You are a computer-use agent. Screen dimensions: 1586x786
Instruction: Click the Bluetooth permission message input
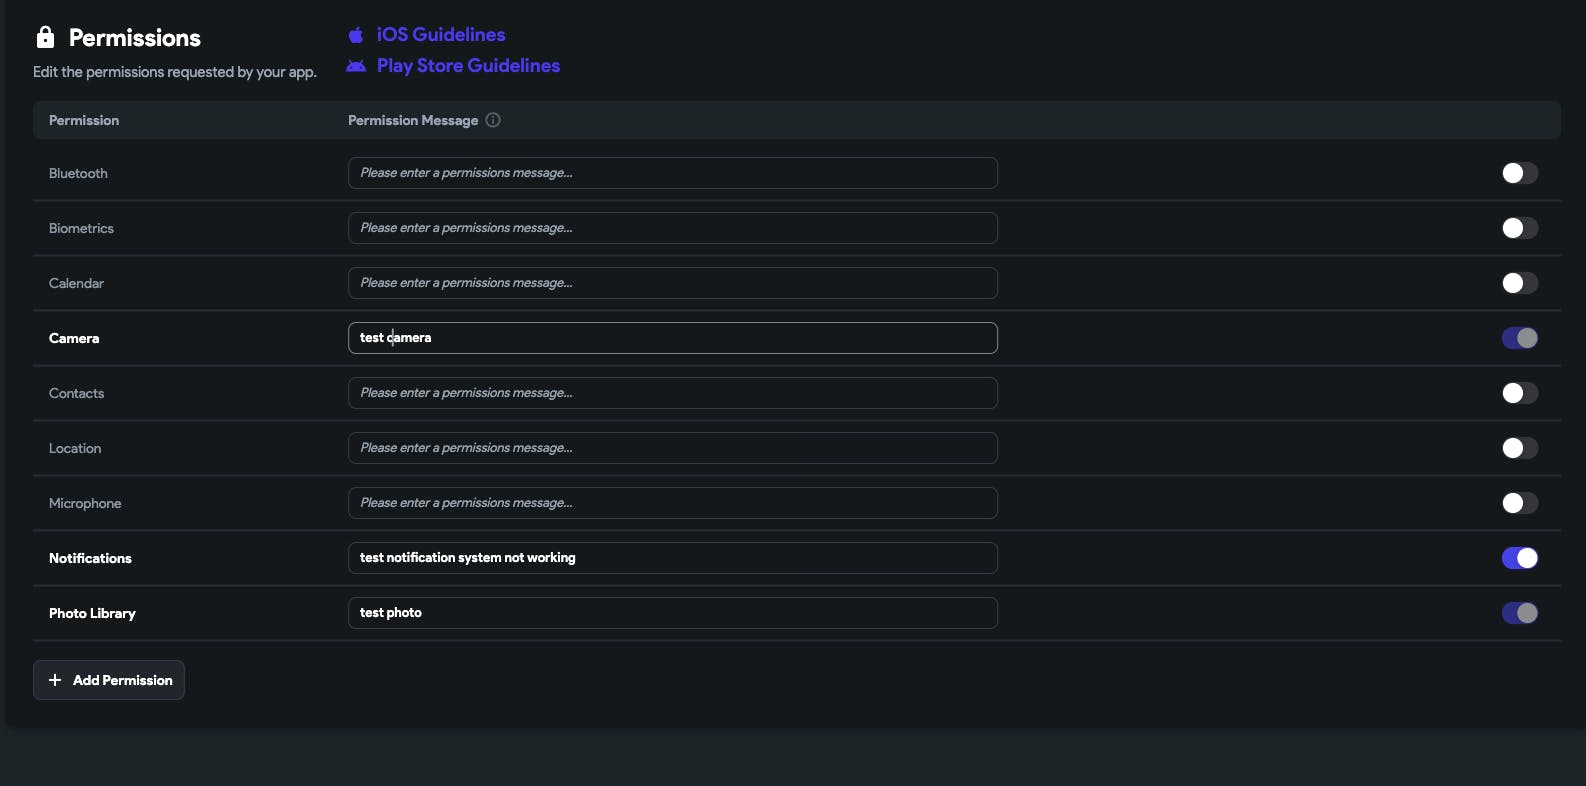[672, 173]
